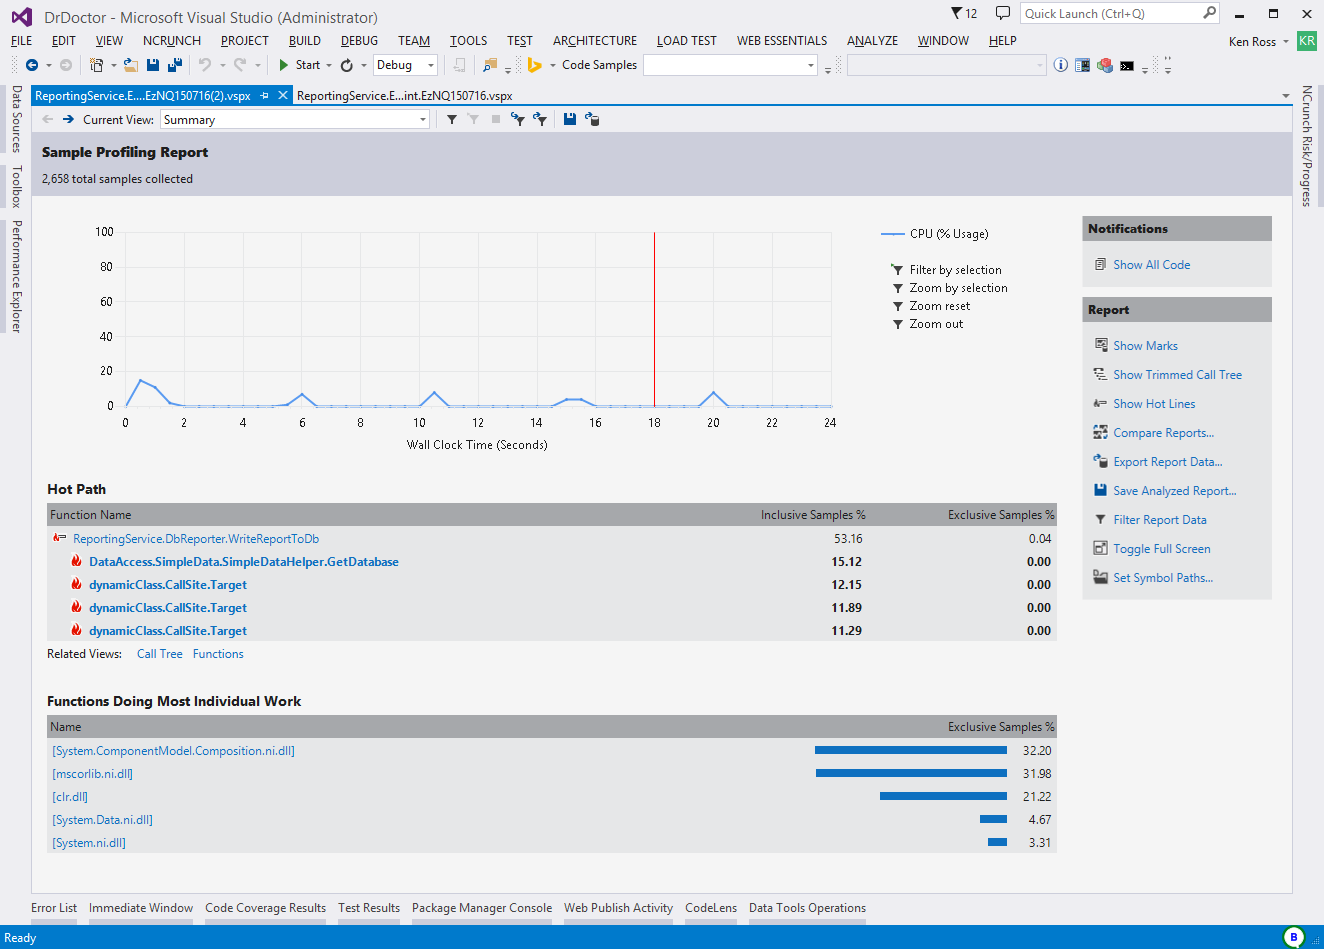
Task: Click the Show Trimmed Call Tree link
Action: [x=1177, y=375]
